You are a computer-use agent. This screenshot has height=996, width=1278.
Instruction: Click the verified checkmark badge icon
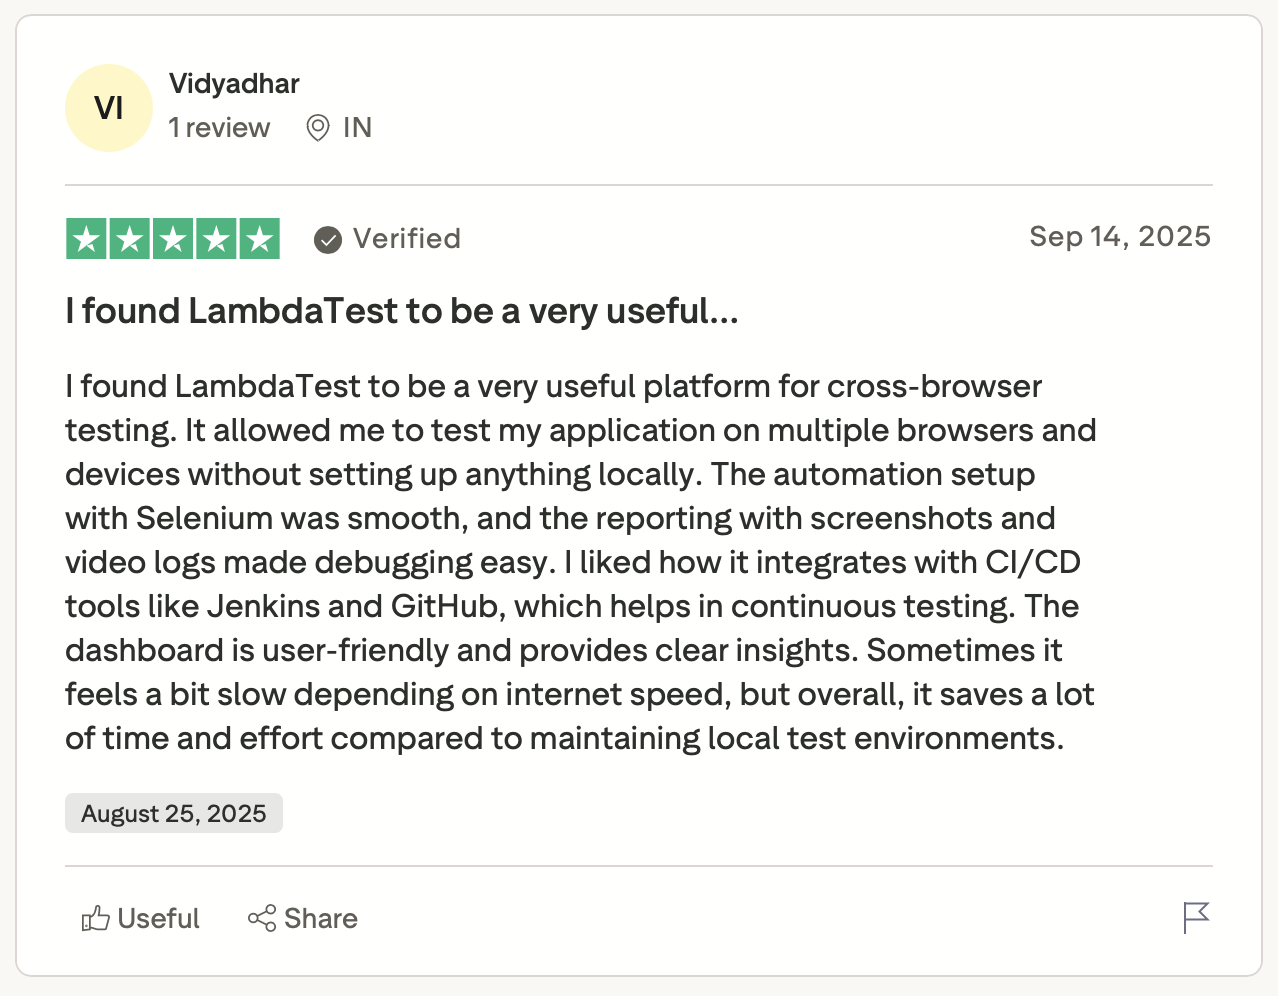click(328, 240)
